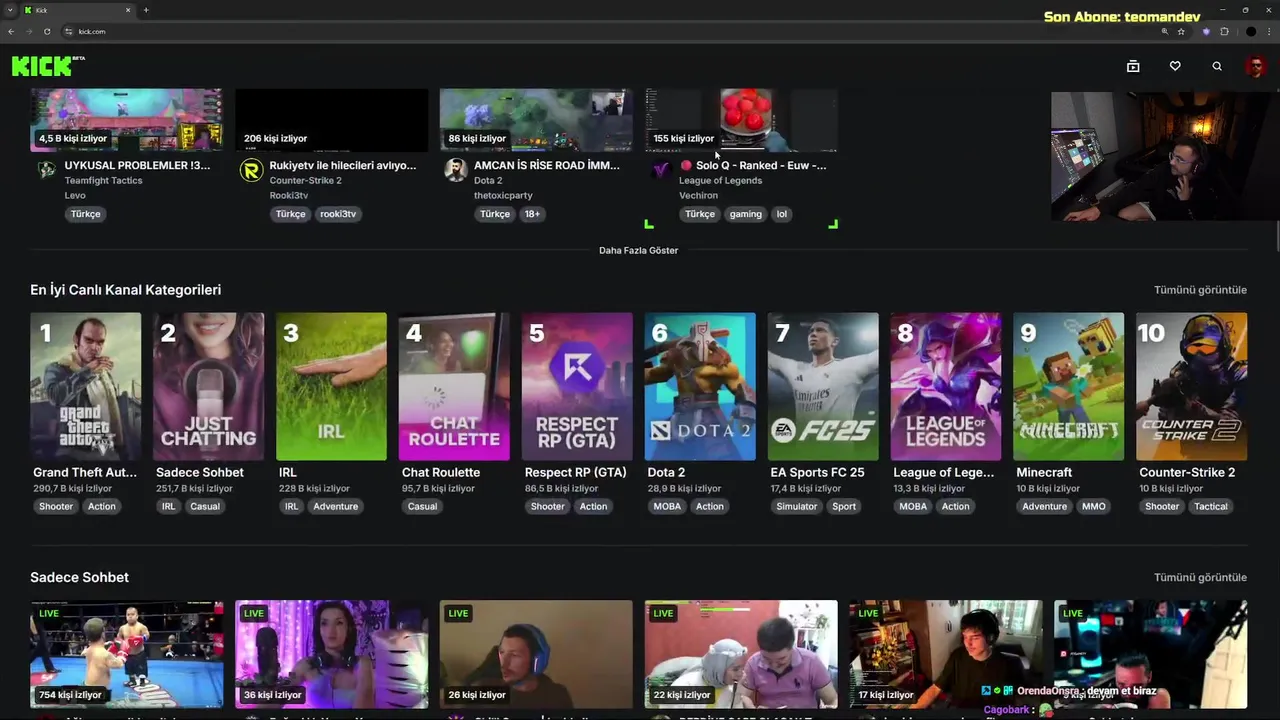Click Daha Fazla Göster link

coord(638,250)
